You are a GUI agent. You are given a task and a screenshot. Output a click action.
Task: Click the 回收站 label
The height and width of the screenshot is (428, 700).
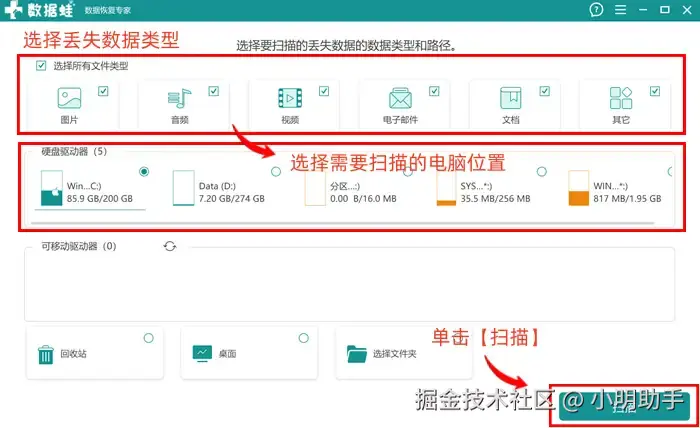click(73, 354)
